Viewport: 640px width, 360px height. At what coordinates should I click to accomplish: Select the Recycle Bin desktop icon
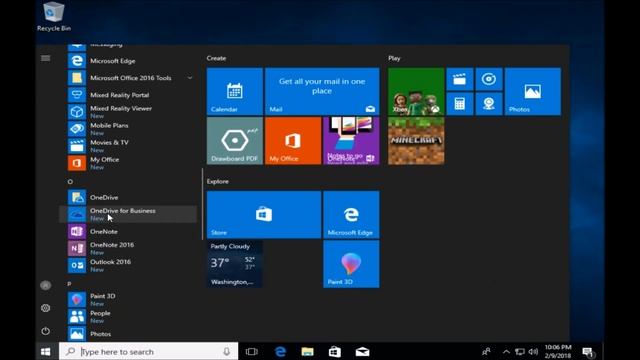54,17
